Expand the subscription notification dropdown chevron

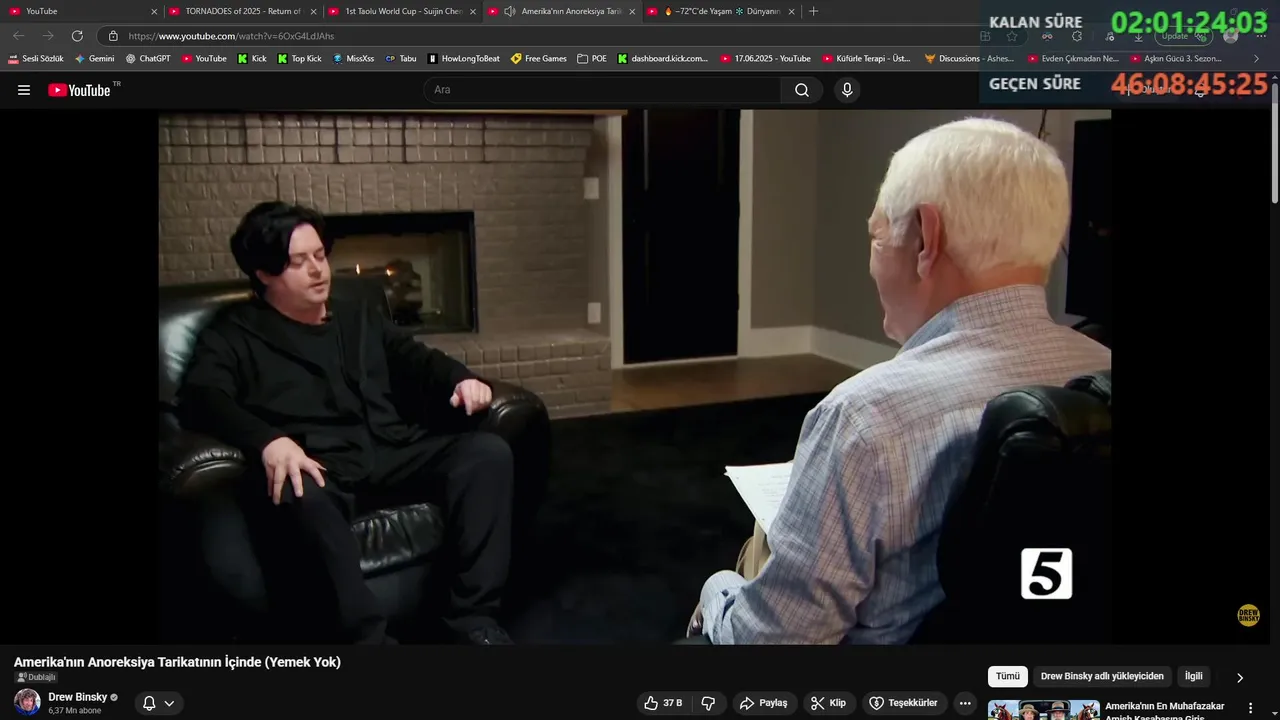(170, 703)
